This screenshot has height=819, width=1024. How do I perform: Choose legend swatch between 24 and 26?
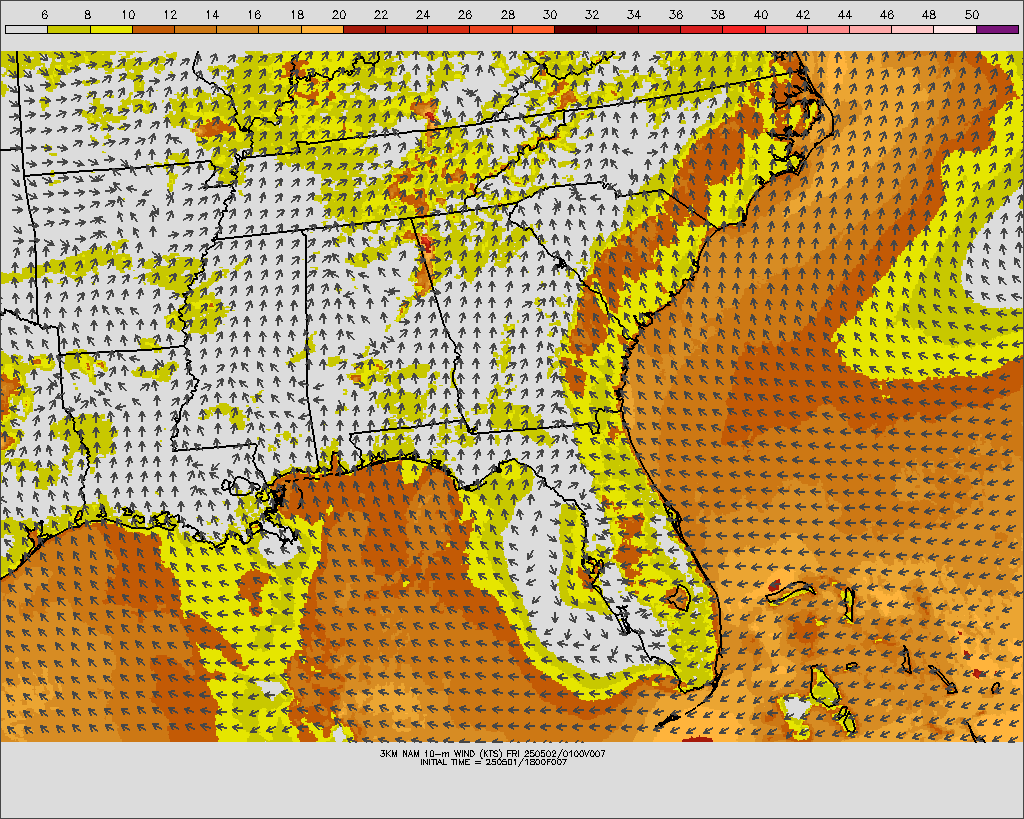click(x=449, y=29)
